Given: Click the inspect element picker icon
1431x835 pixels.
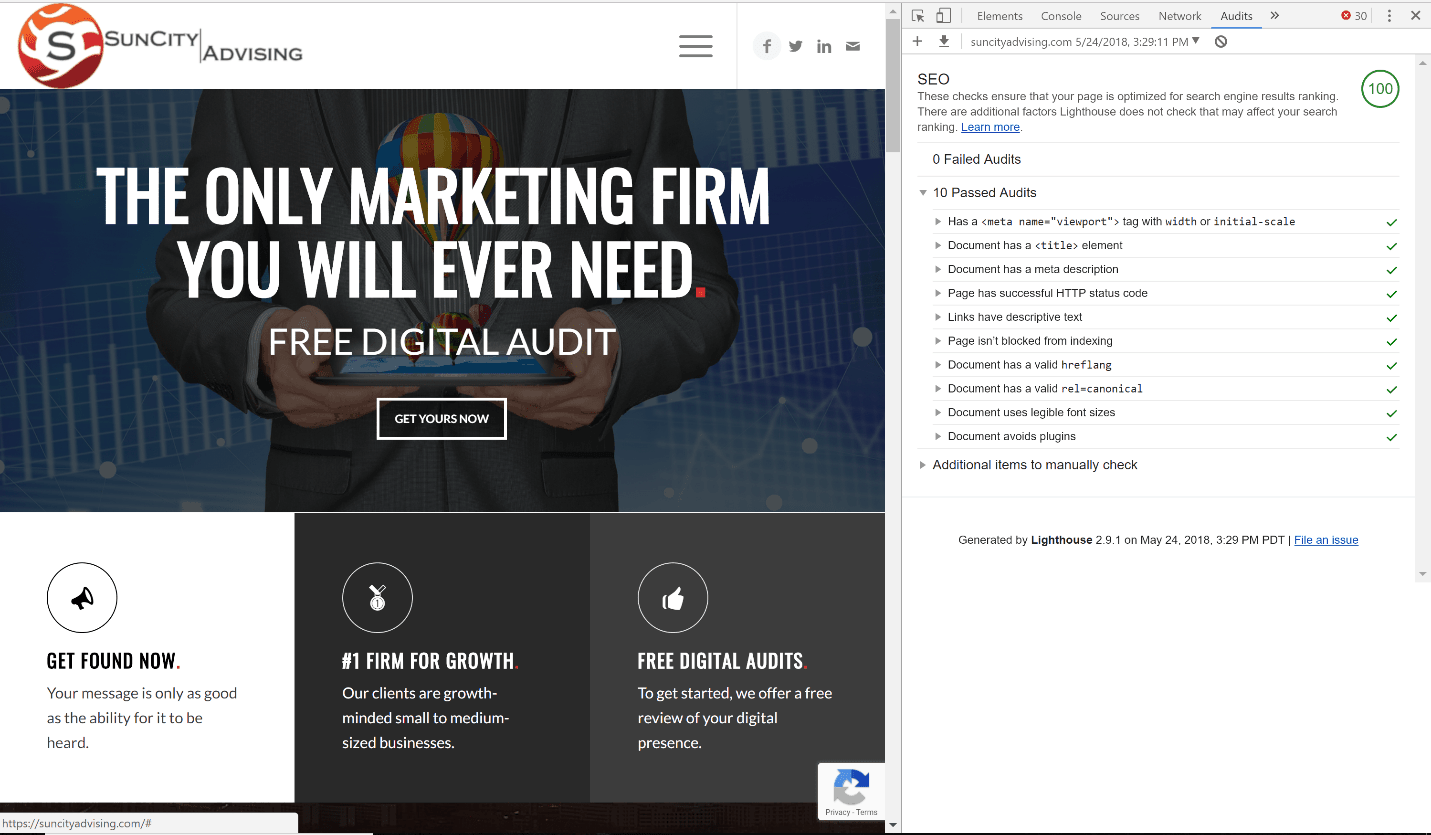Looking at the screenshot, I should click(x=918, y=16).
